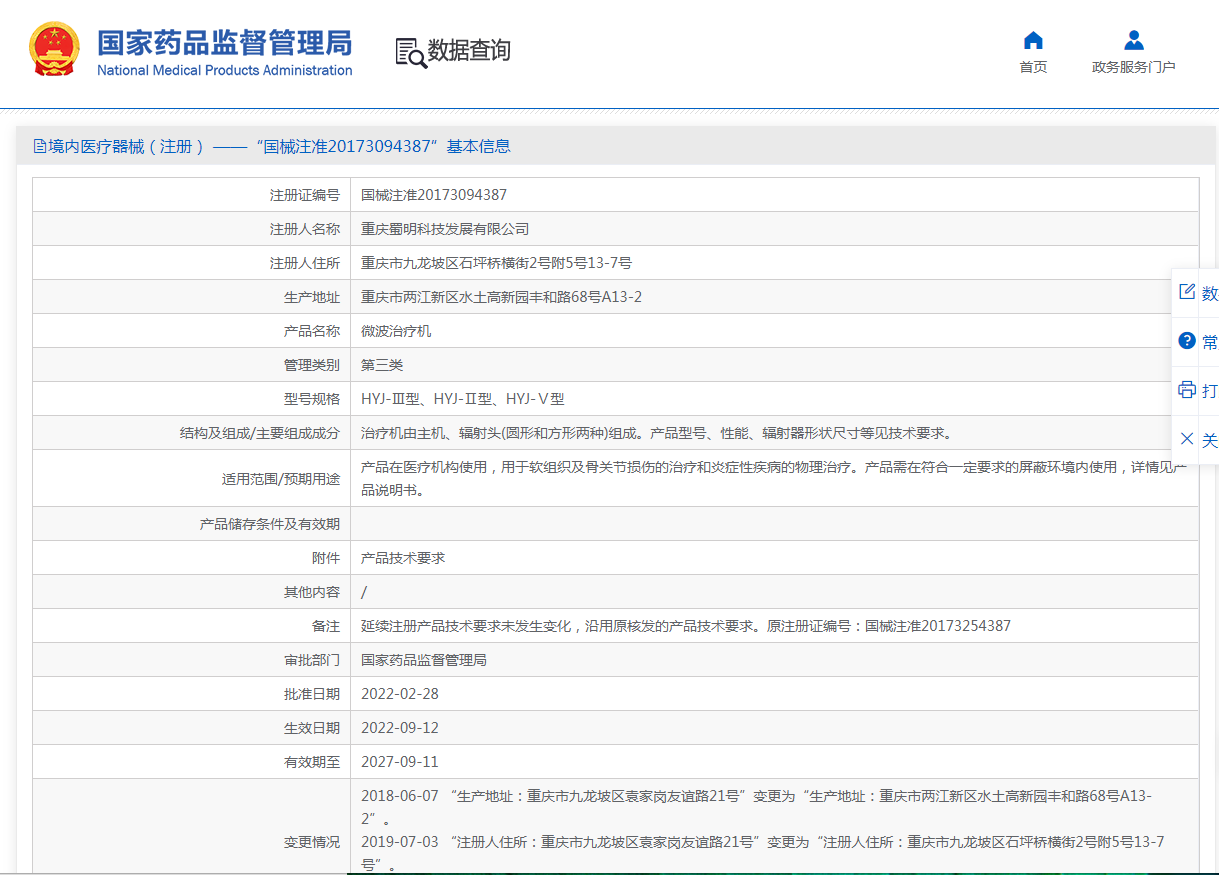The image size is (1219, 875).
Task: Click the edit icon in the side panel
Action: pos(1187,292)
